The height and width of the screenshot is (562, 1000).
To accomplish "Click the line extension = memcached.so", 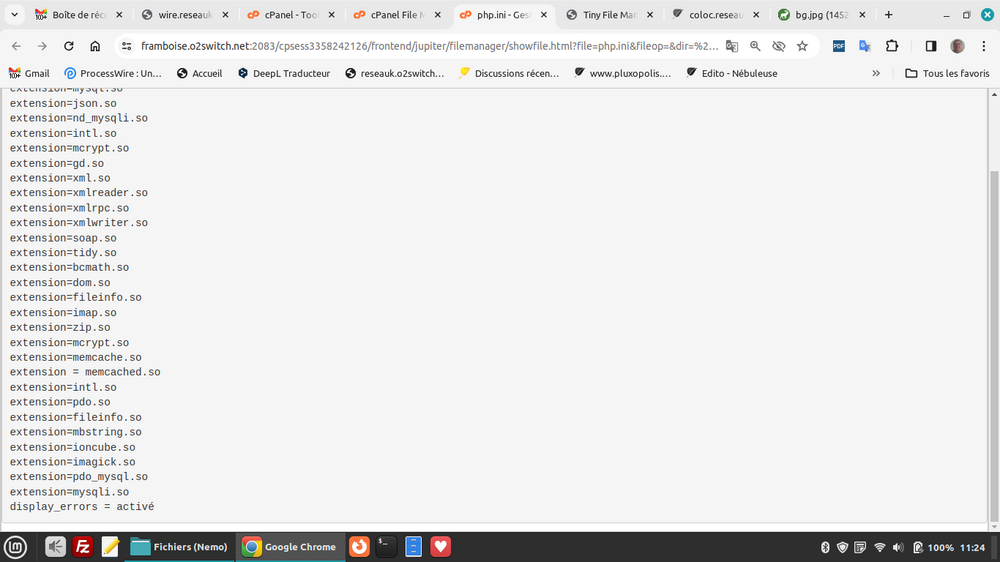I will point(85,373).
